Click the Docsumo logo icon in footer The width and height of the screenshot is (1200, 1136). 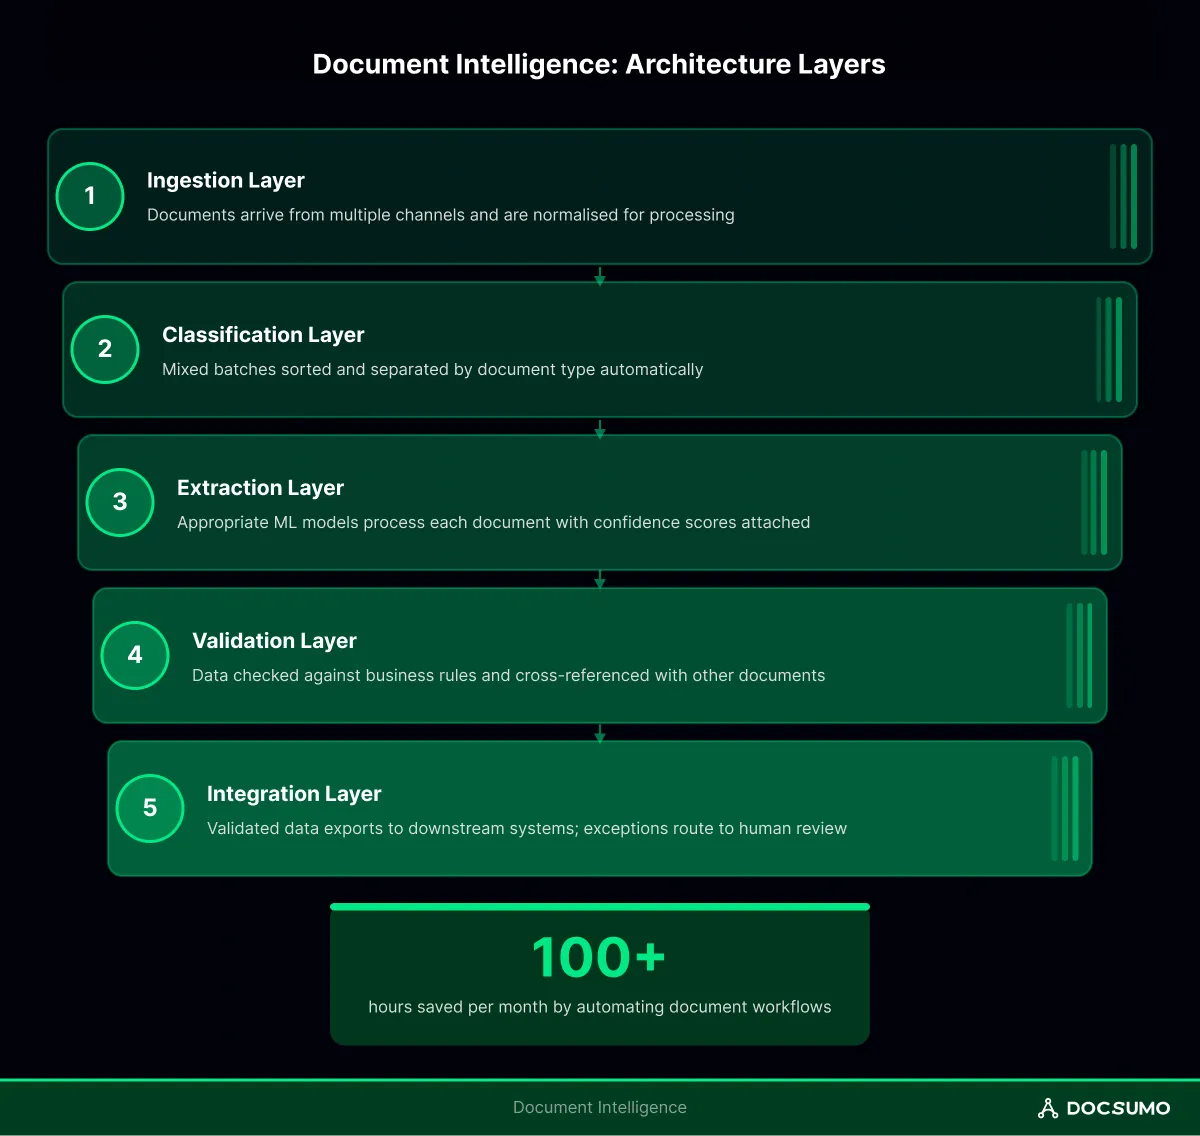tap(1048, 1108)
